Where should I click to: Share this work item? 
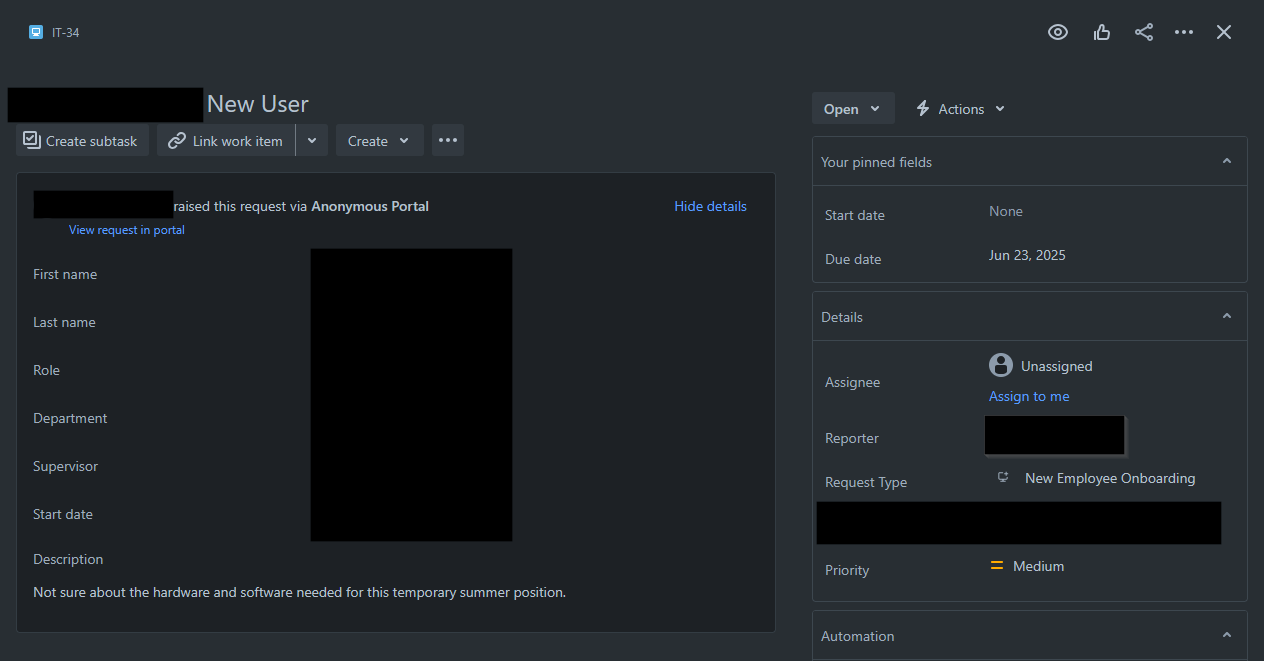pos(1144,32)
